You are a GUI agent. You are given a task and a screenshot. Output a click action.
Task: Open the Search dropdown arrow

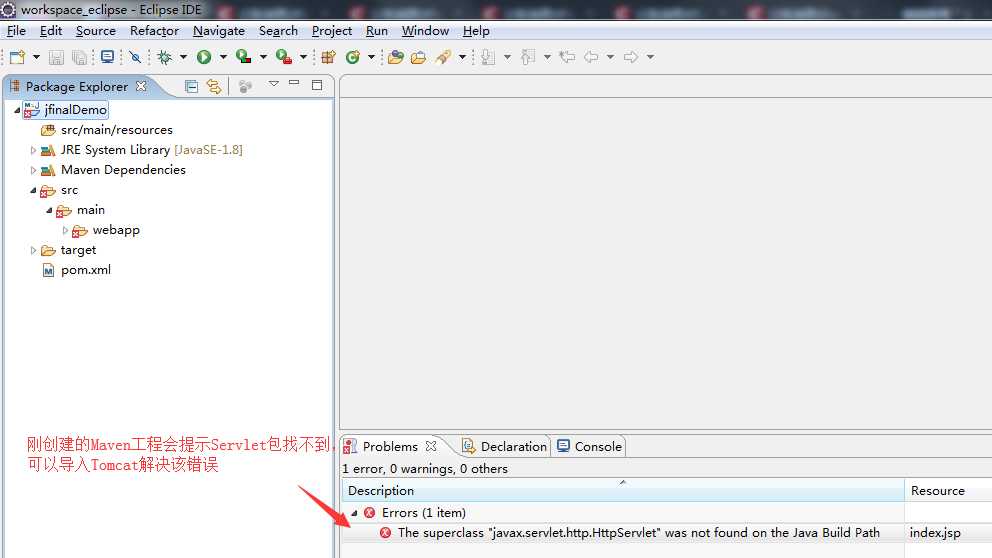(462, 57)
